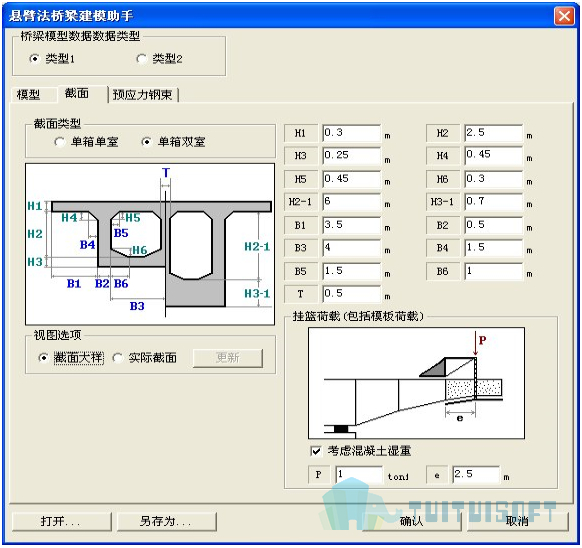The height and width of the screenshot is (548, 582).
Task: Select the 类型1 radio button
Action: click(34, 59)
